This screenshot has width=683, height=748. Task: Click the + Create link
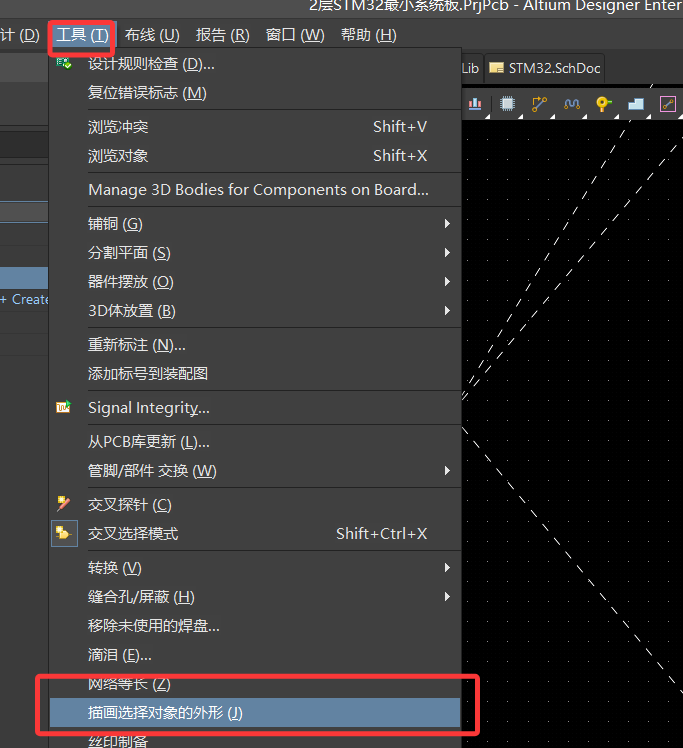(24, 300)
